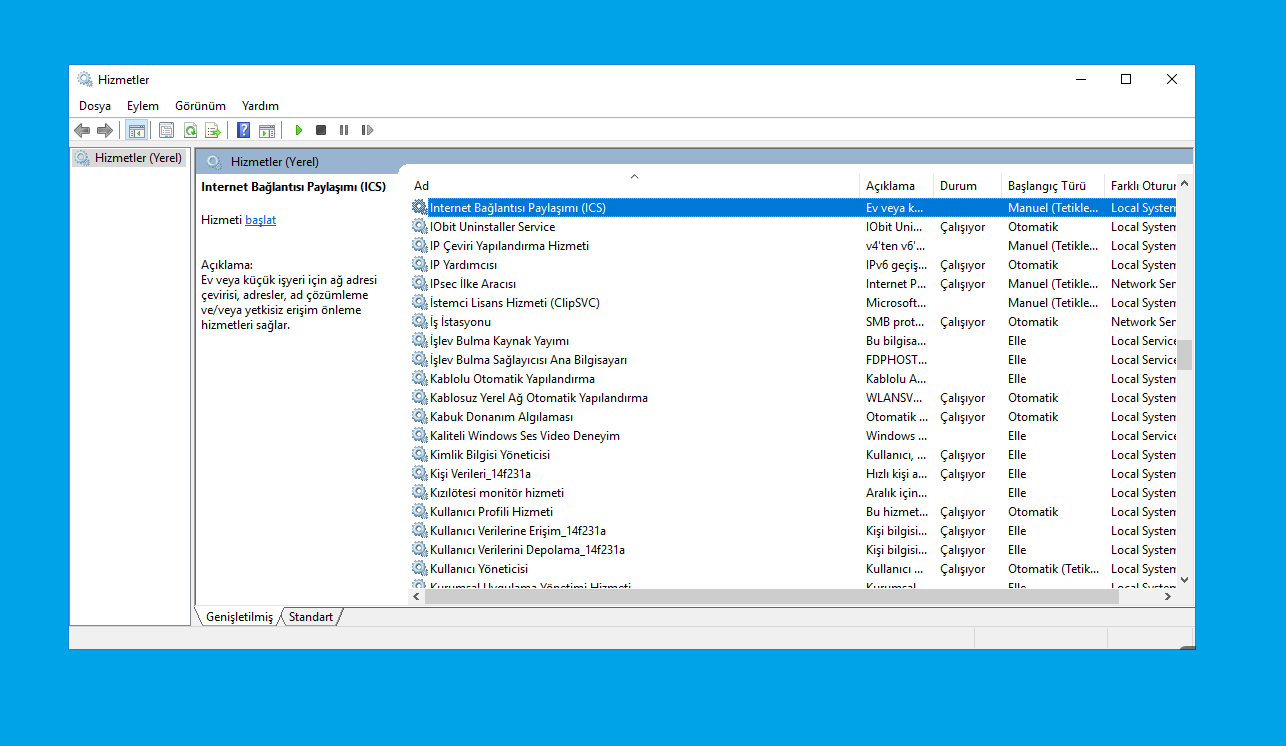Pause the service using pause icon
This screenshot has width=1286, height=746.
(x=344, y=130)
